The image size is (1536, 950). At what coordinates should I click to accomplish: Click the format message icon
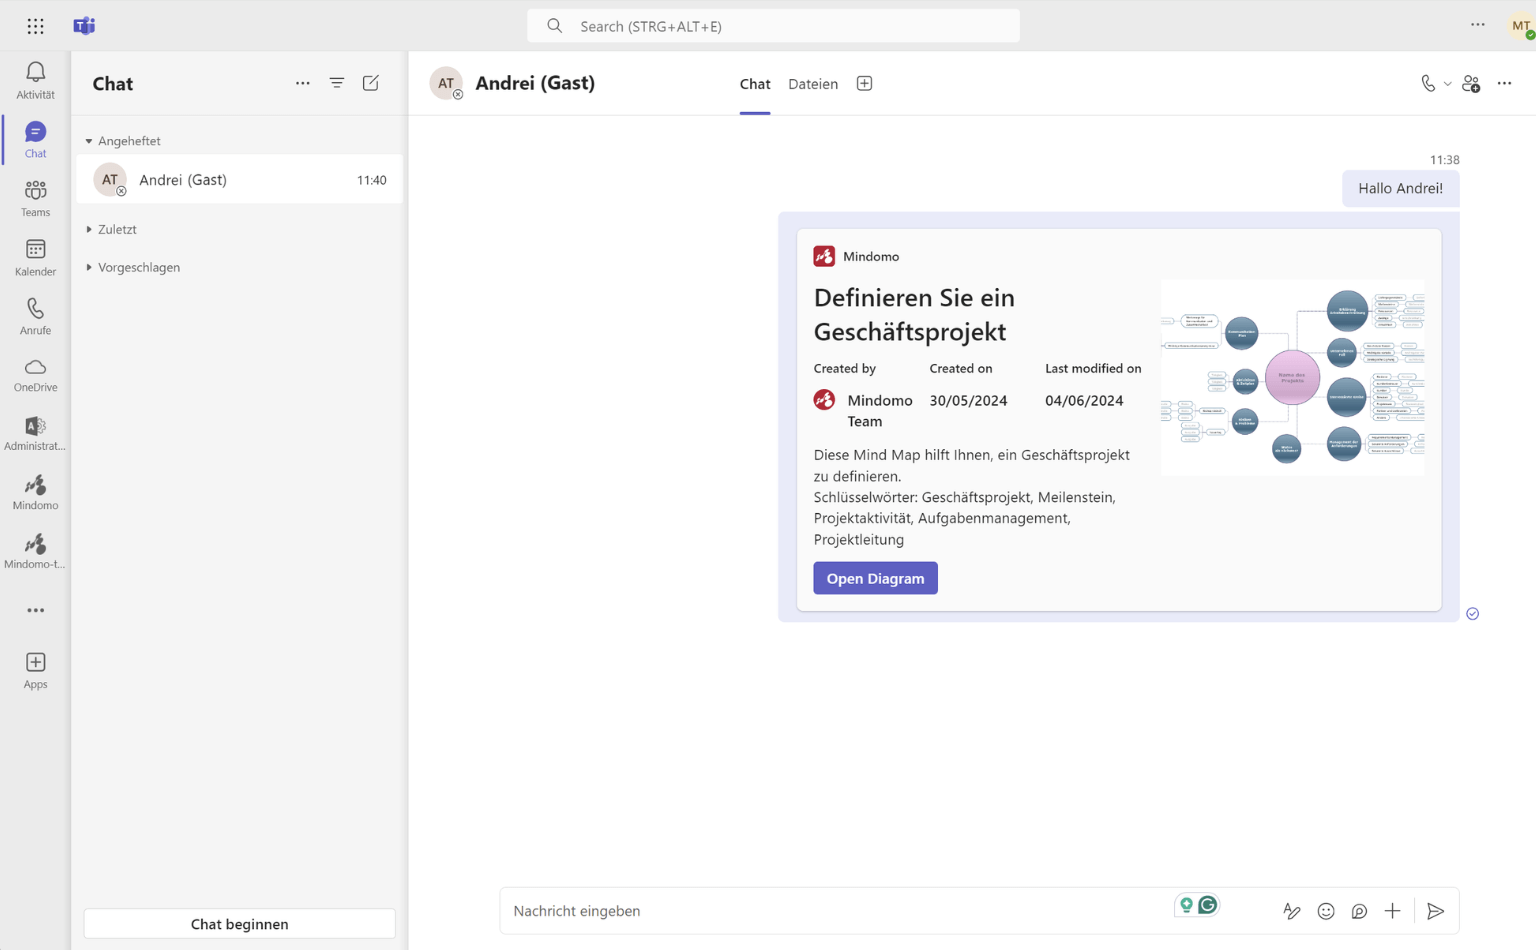point(1292,911)
